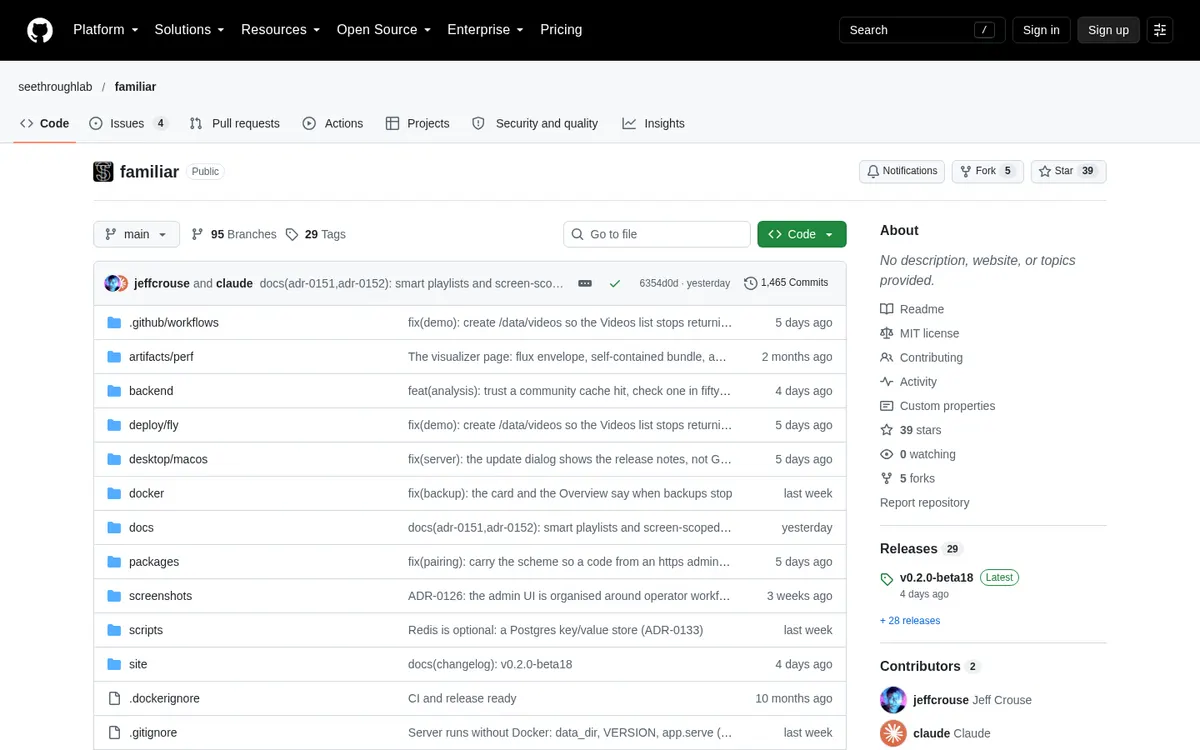1200x750 pixels.
Task: Click the artifacts/perf folder icon
Action: coord(113,357)
